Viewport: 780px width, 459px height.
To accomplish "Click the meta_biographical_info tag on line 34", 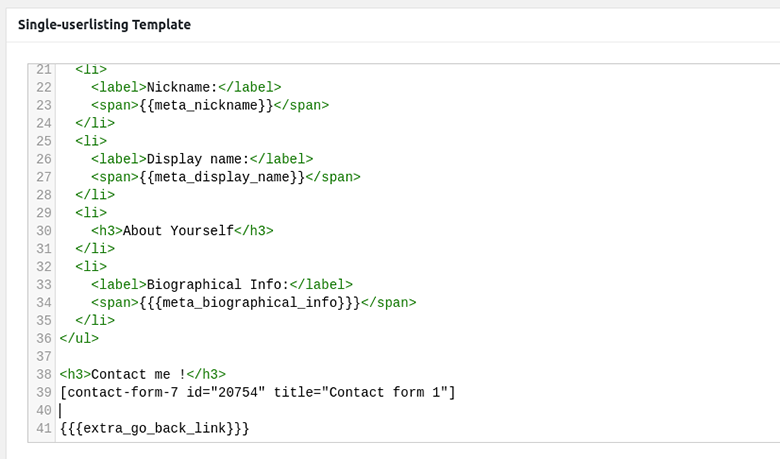I will click(250, 302).
